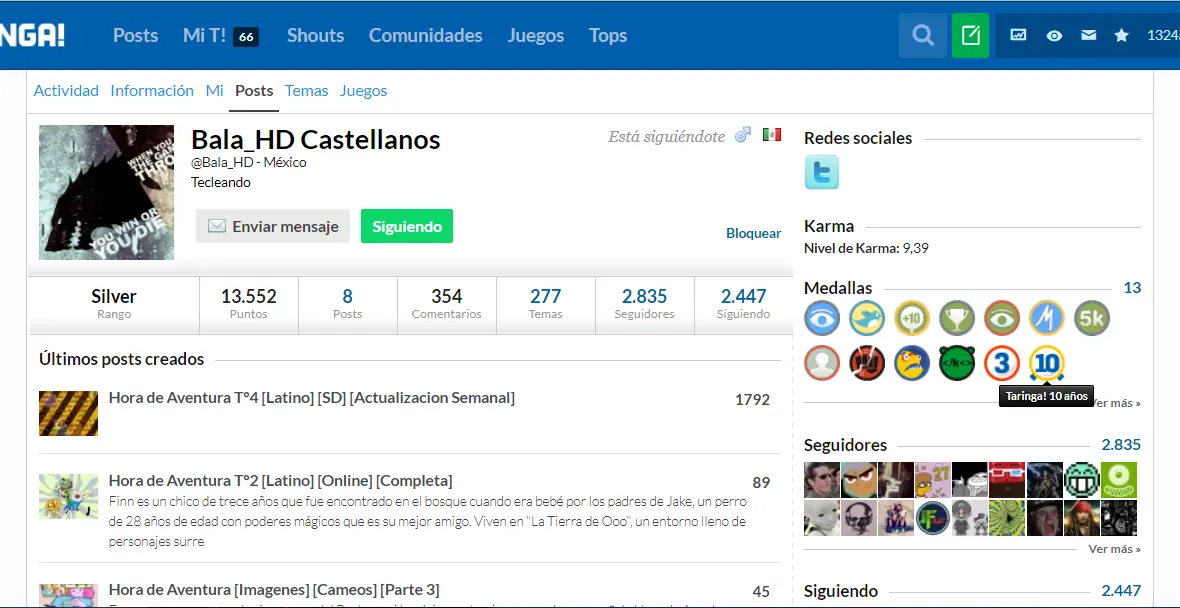Open the Comunidades menu item

[x=425, y=35]
